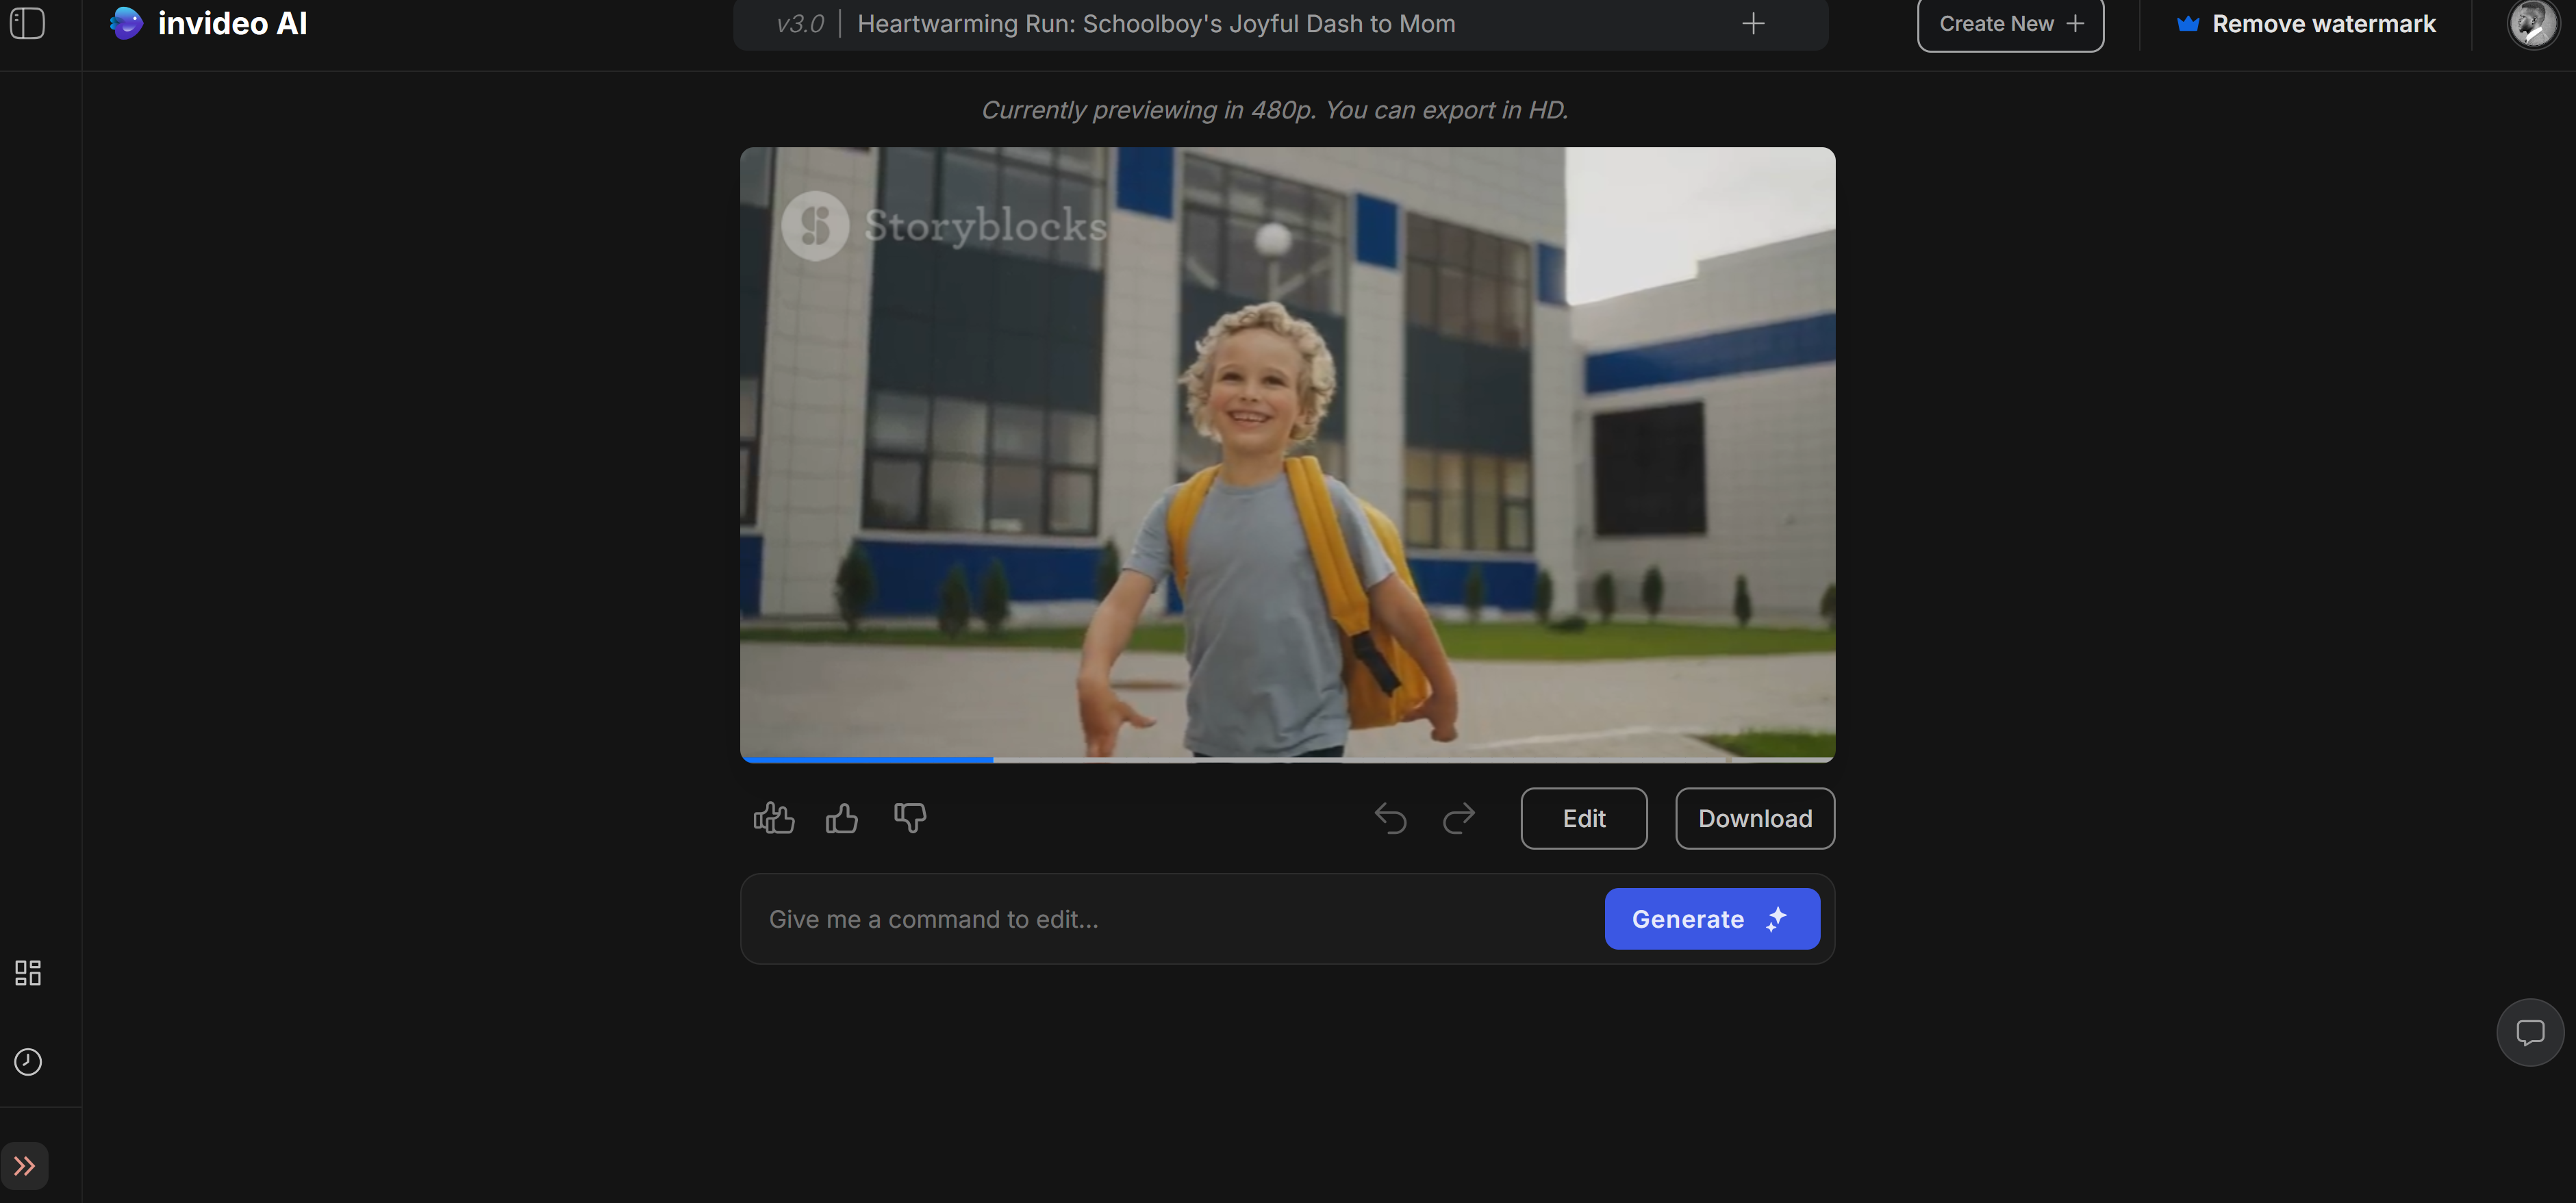Open the templates dashboard icon in sidebar

tap(27, 972)
